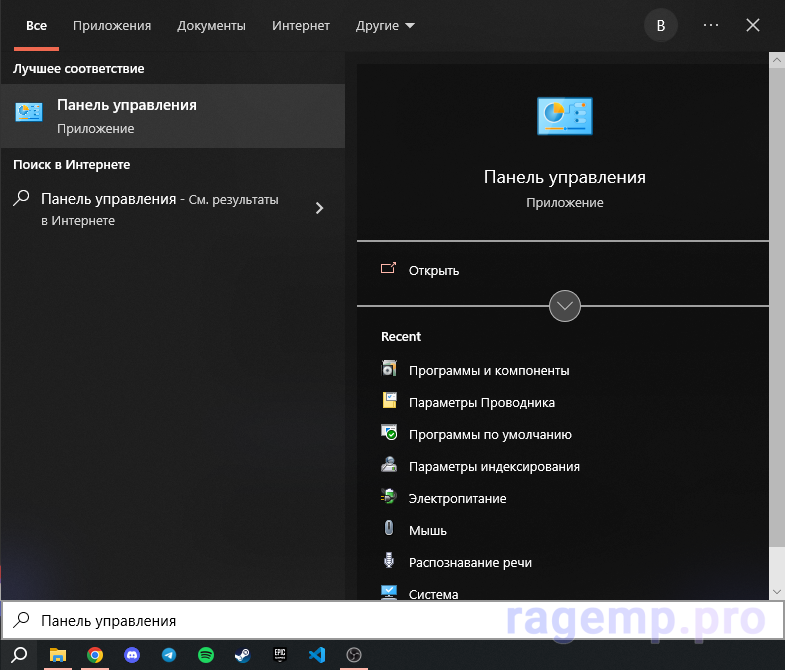Switch to the Документы tab
This screenshot has width=785, height=670.
coord(211,26)
